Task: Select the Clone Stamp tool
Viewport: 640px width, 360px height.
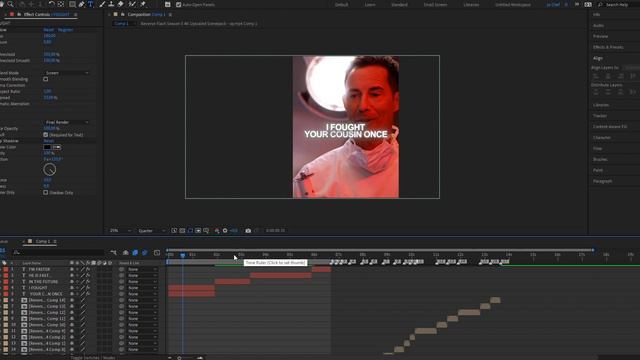Action: click(x=111, y=4)
